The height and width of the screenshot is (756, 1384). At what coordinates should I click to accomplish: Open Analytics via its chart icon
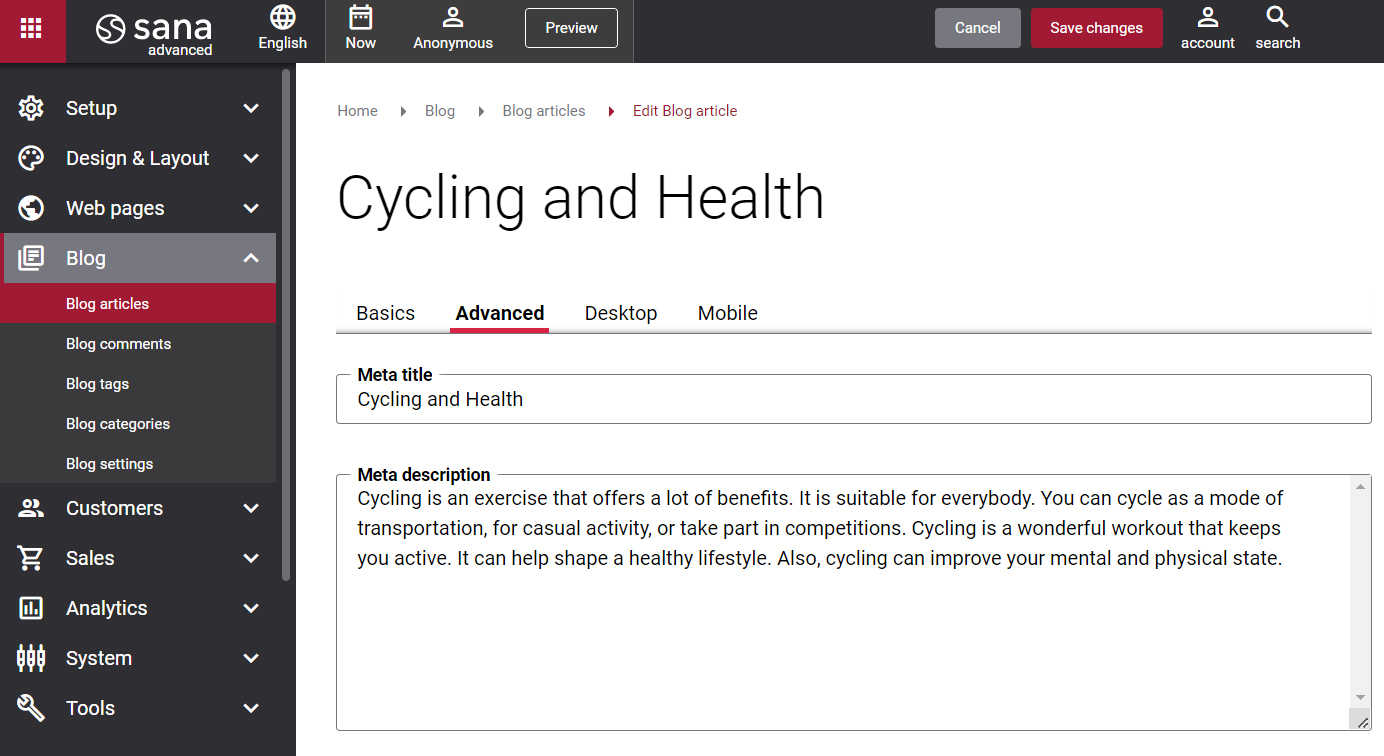tap(30, 608)
